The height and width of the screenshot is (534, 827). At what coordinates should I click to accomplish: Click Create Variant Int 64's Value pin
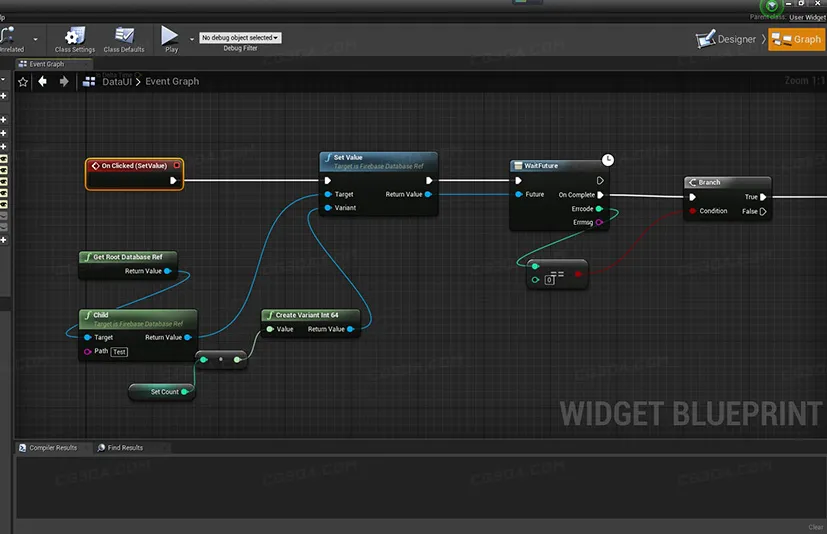(270, 329)
